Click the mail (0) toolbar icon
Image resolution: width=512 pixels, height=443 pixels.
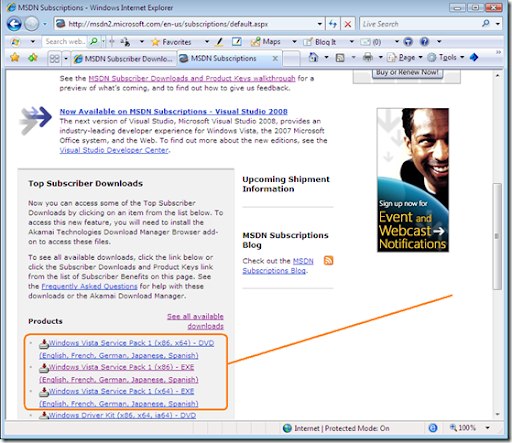point(371,42)
